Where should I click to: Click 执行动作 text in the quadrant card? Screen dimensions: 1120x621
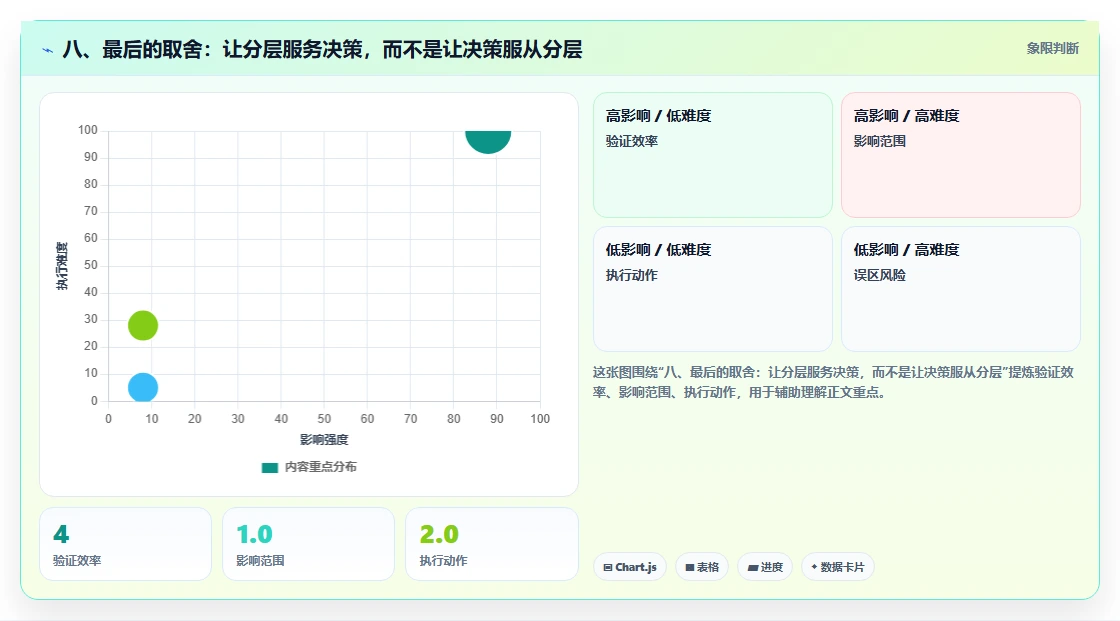631,275
